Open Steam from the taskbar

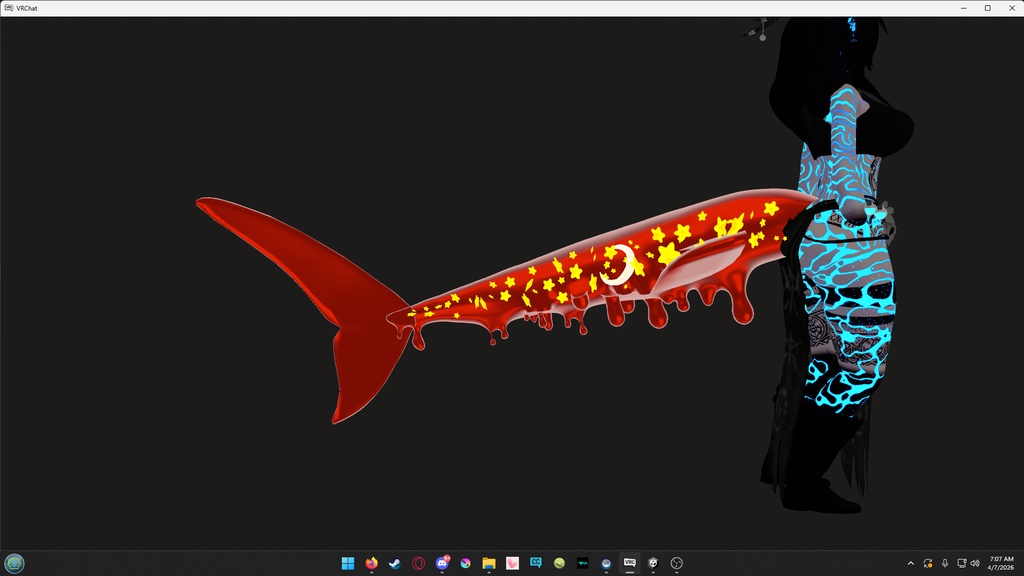(x=395, y=563)
